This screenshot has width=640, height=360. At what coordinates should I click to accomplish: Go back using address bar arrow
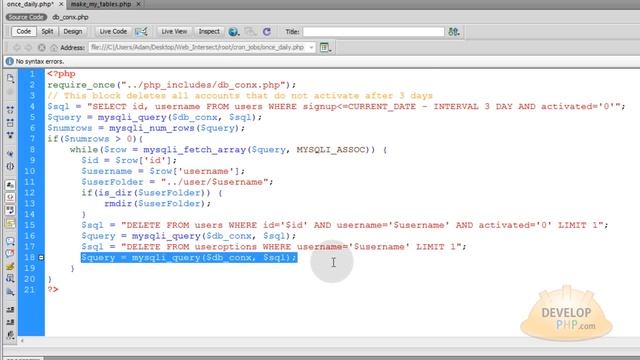pos(17,48)
